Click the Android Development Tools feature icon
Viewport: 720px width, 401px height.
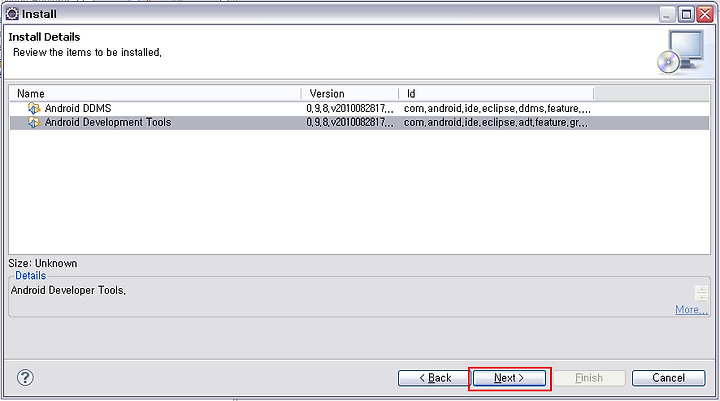coord(34,122)
